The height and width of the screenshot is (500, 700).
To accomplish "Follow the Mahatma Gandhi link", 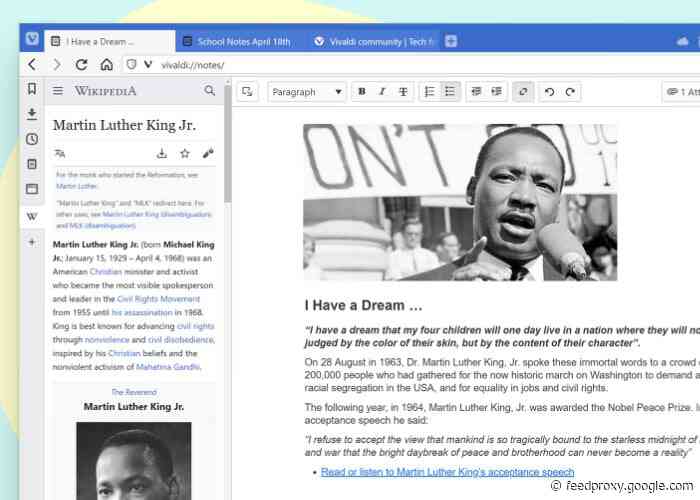I will click(x=168, y=367).
